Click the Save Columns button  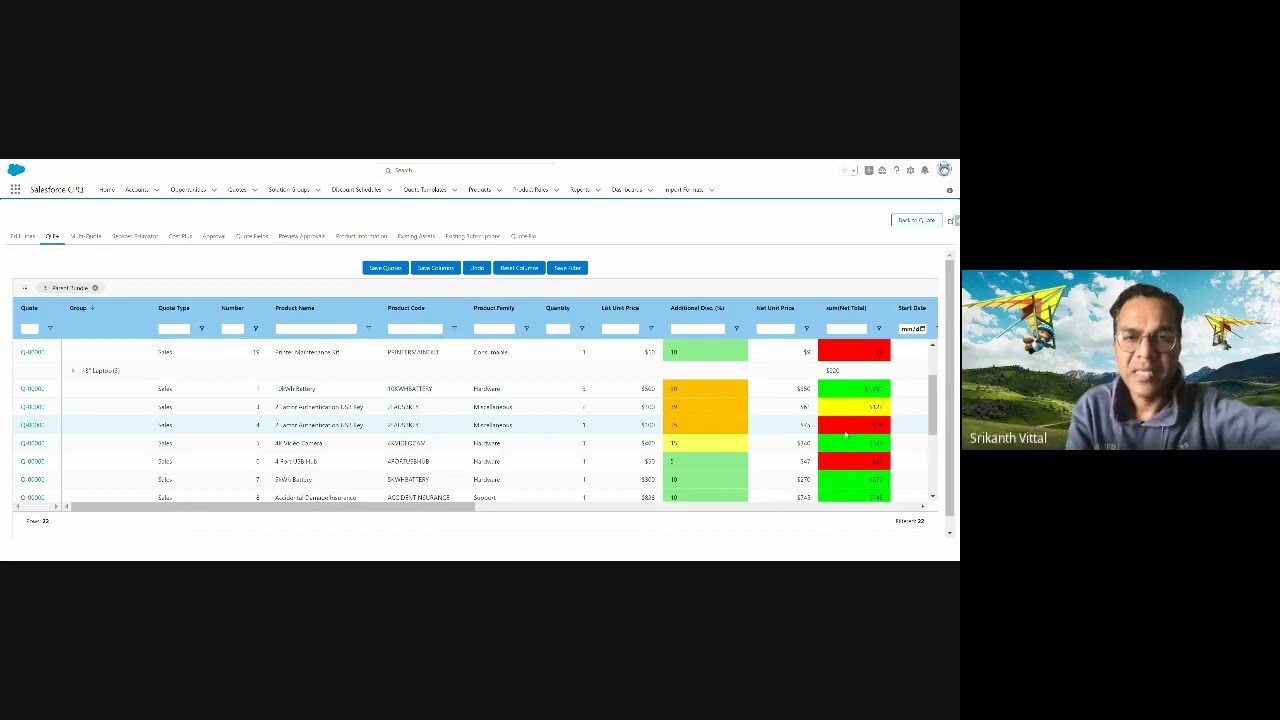[435, 268]
